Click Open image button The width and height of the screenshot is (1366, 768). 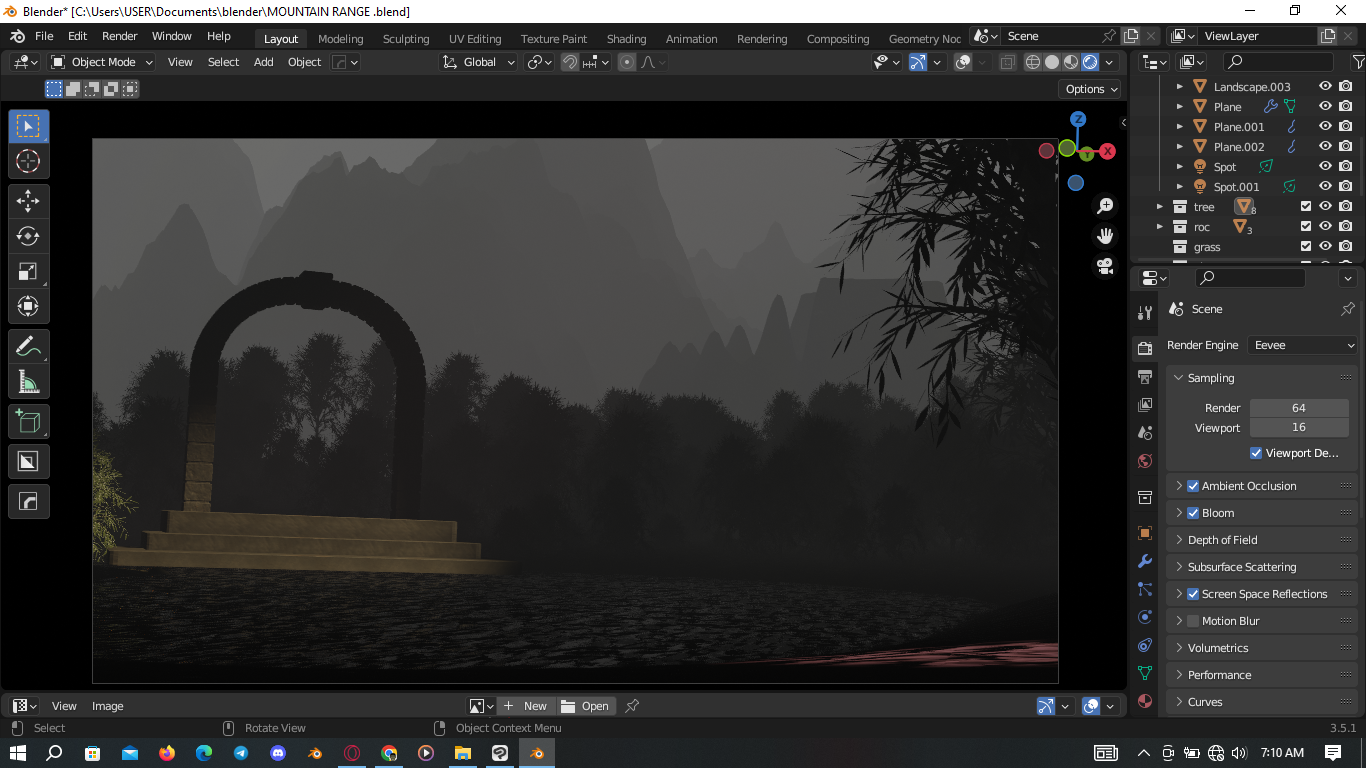(586, 706)
